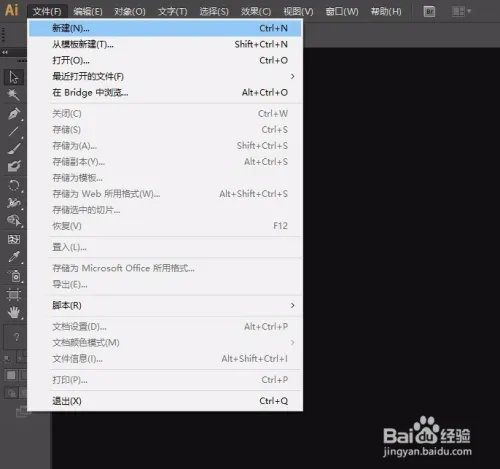Select the Magic Wand tool
This screenshot has width=500, height=469.
14,95
